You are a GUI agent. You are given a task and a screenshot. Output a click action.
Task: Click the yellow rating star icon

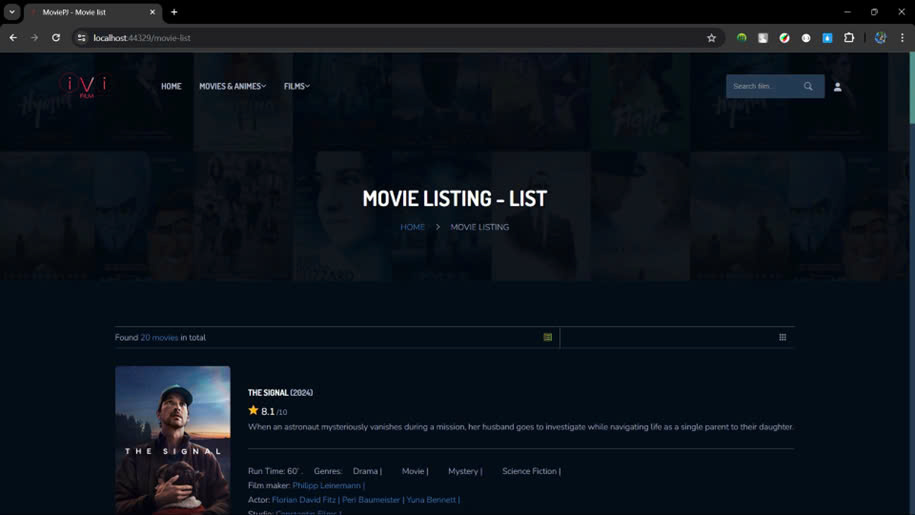(x=253, y=410)
